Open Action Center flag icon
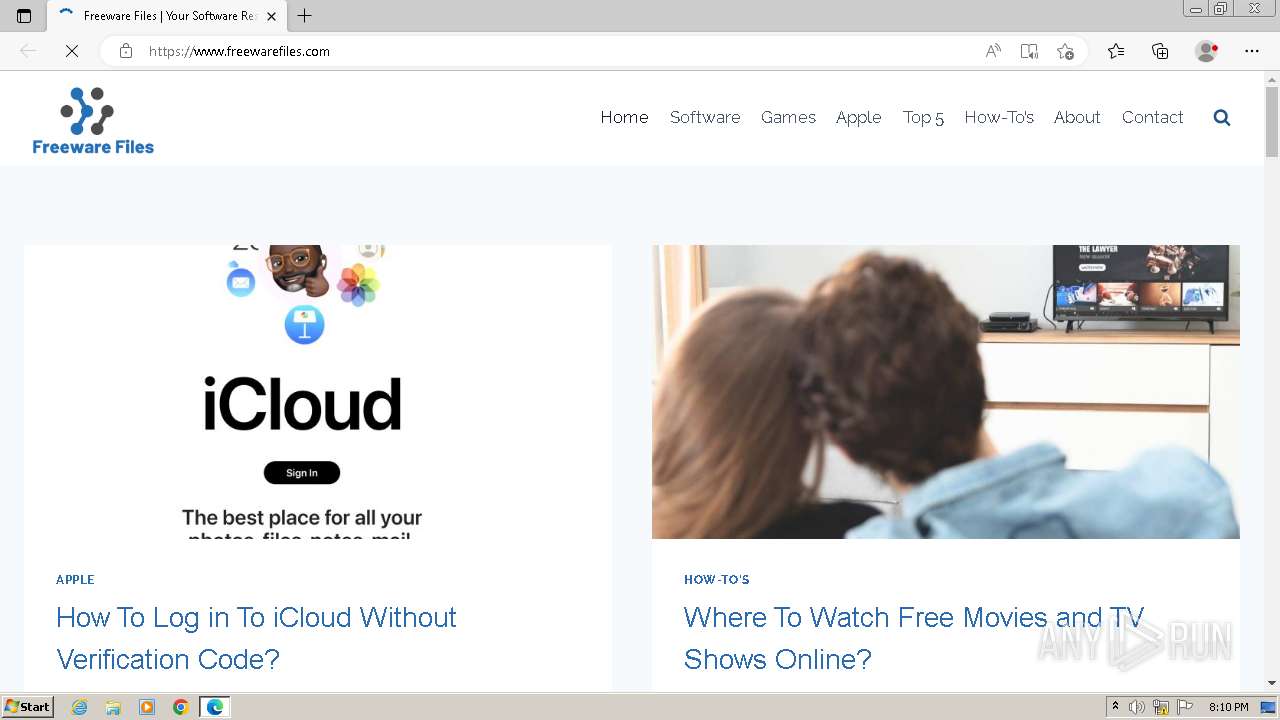This screenshot has height=720, width=1280. [1185, 707]
